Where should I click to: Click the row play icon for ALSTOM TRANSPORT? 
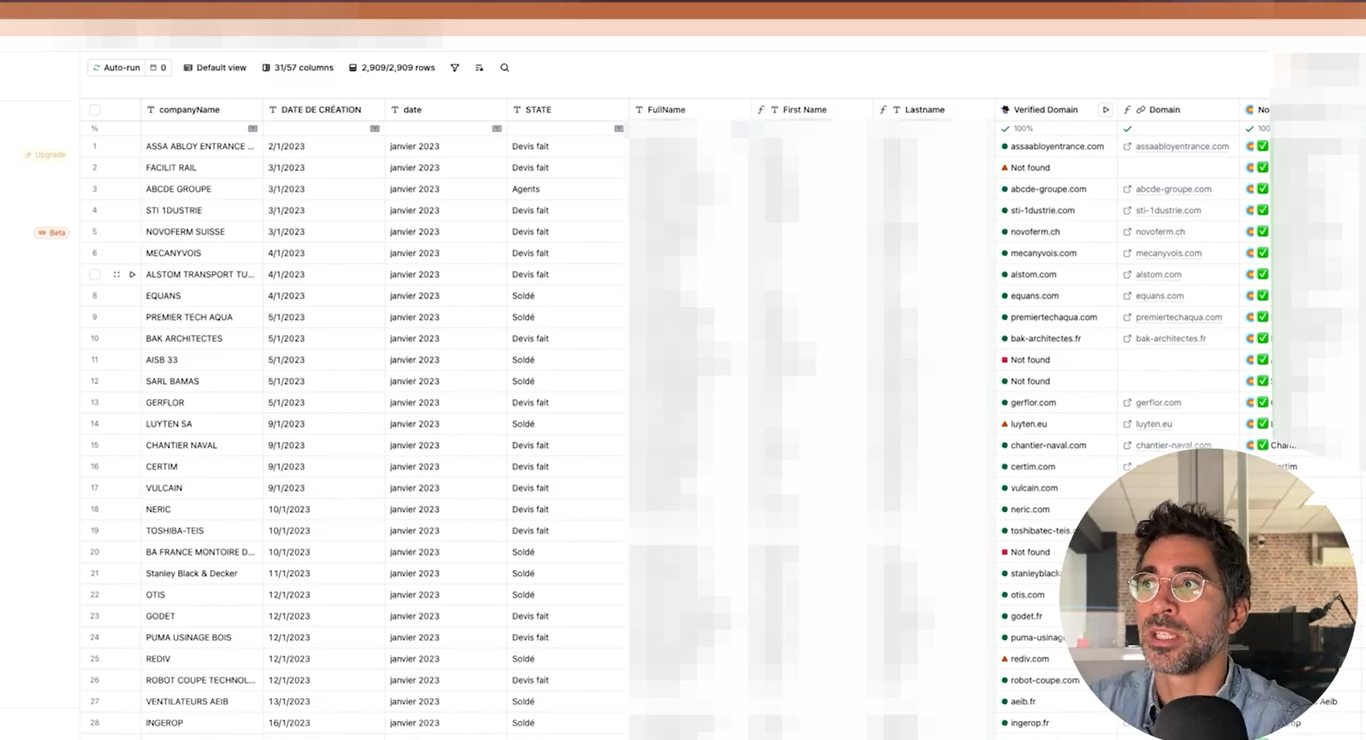(132, 275)
